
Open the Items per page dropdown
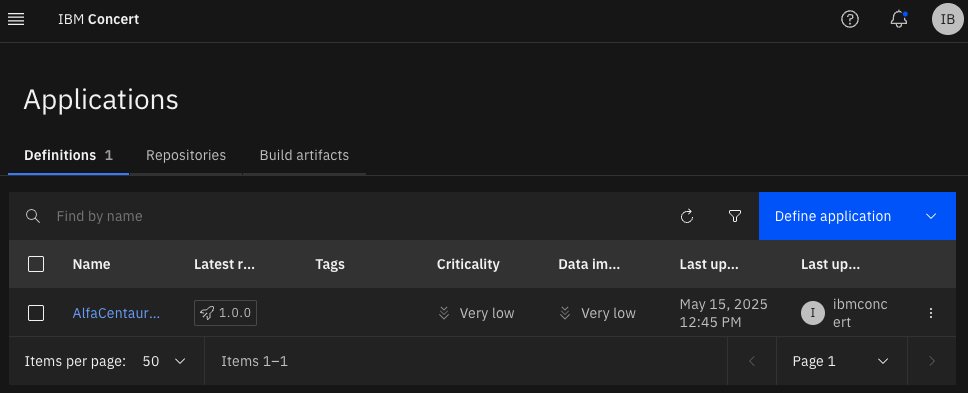[x=164, y=361]
